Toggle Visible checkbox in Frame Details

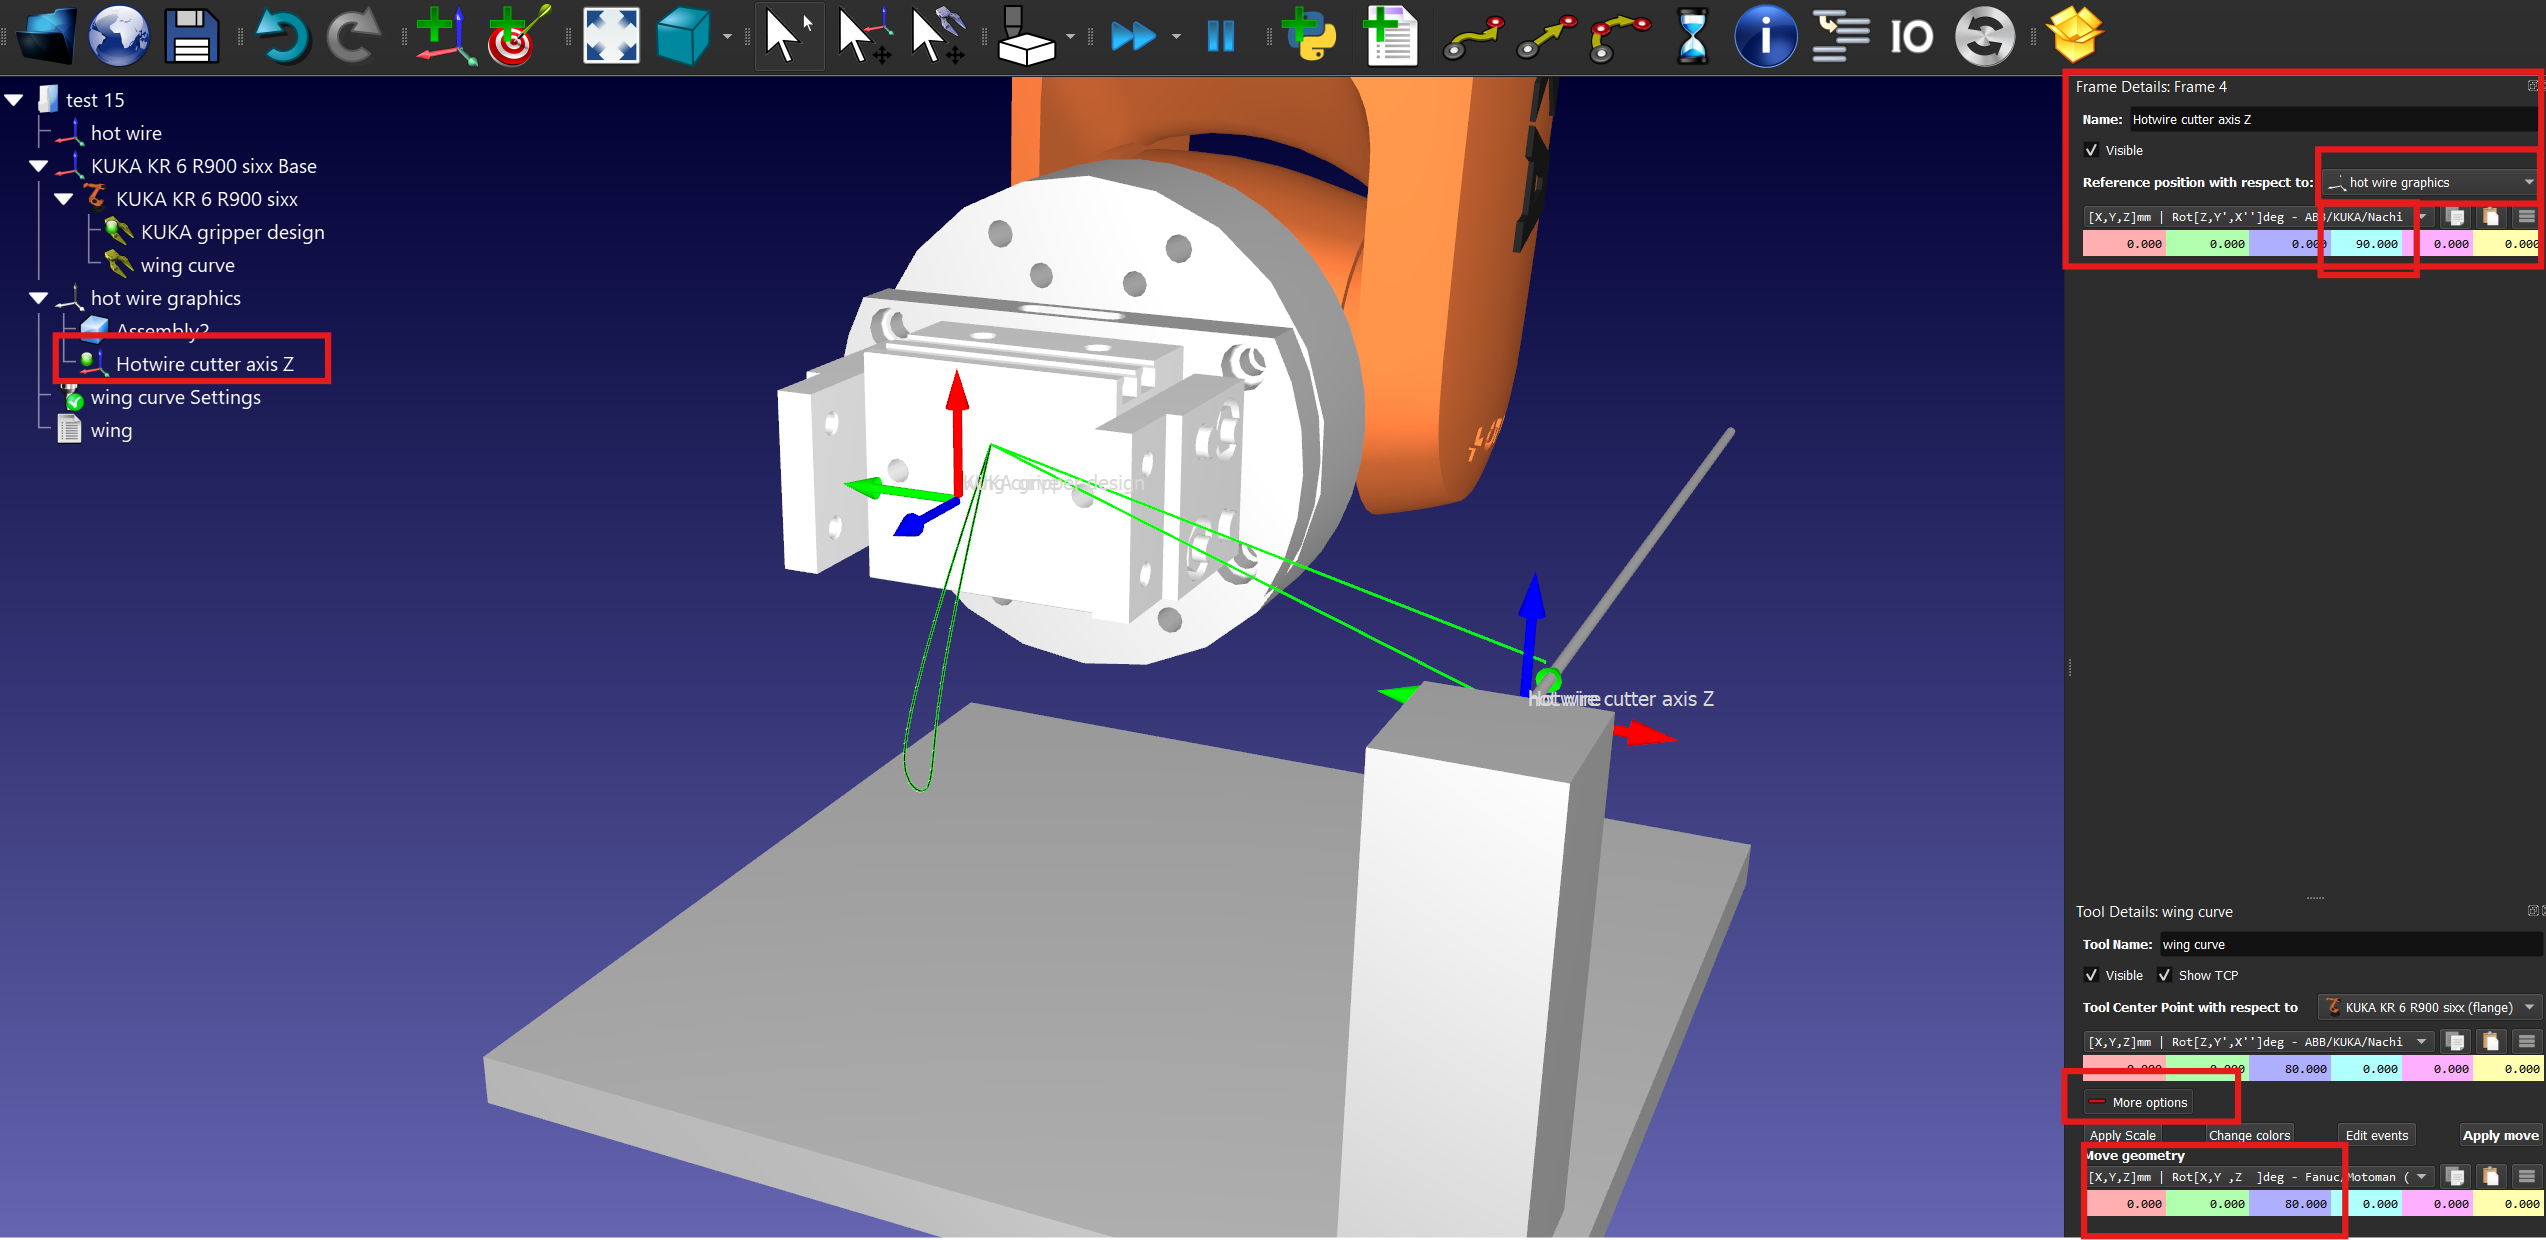pyautogui.click(x=2091, y=150)
